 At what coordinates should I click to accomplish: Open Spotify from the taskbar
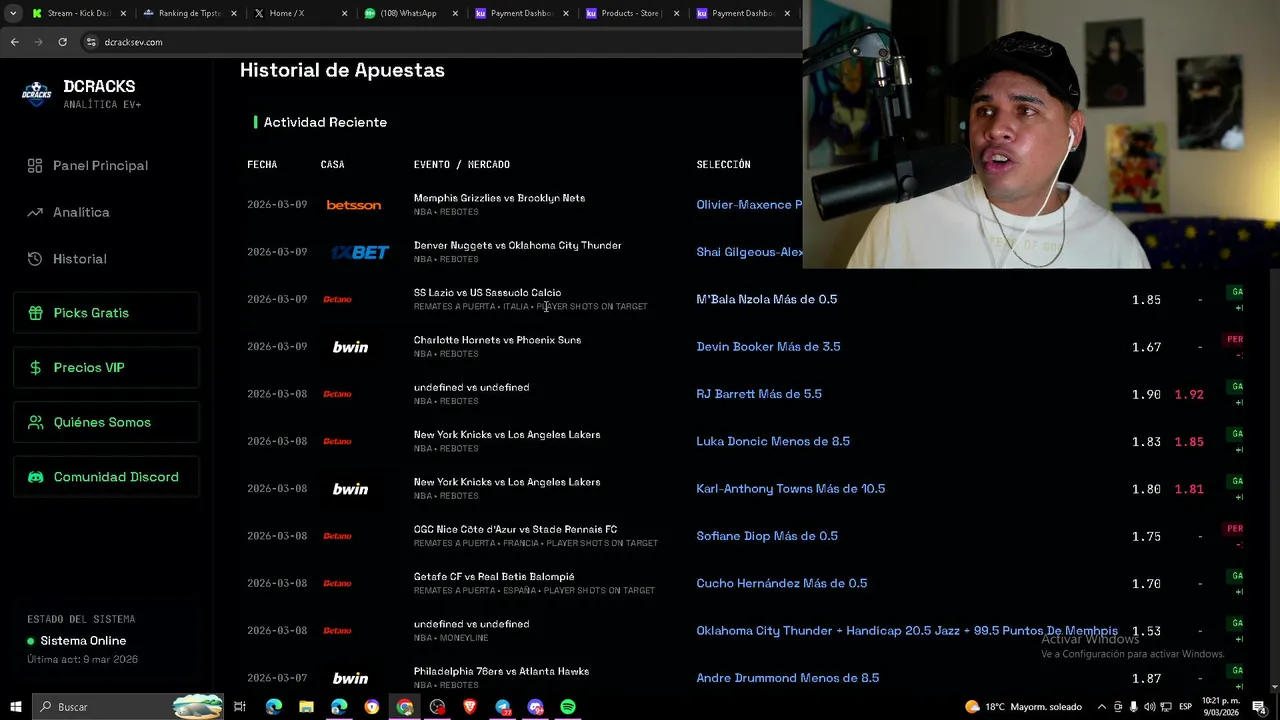[568, 707]
